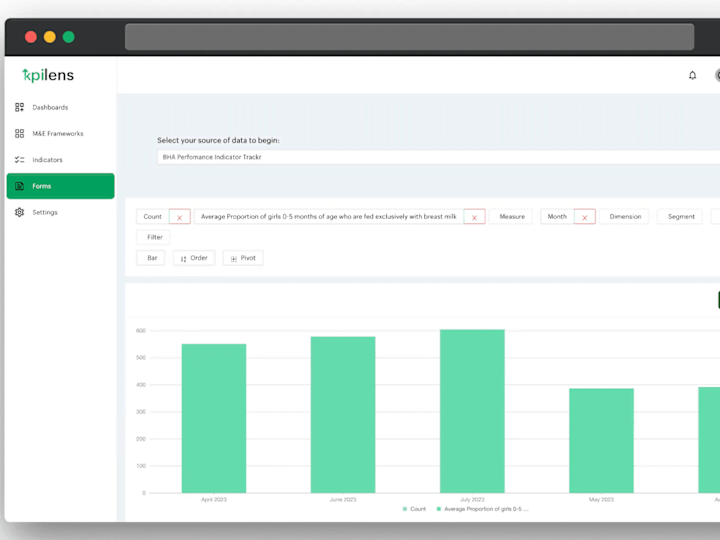720x540 pixels.
Task: Click the April 2023 axis label
Action: pyautogui.click(x=214, y=500)
